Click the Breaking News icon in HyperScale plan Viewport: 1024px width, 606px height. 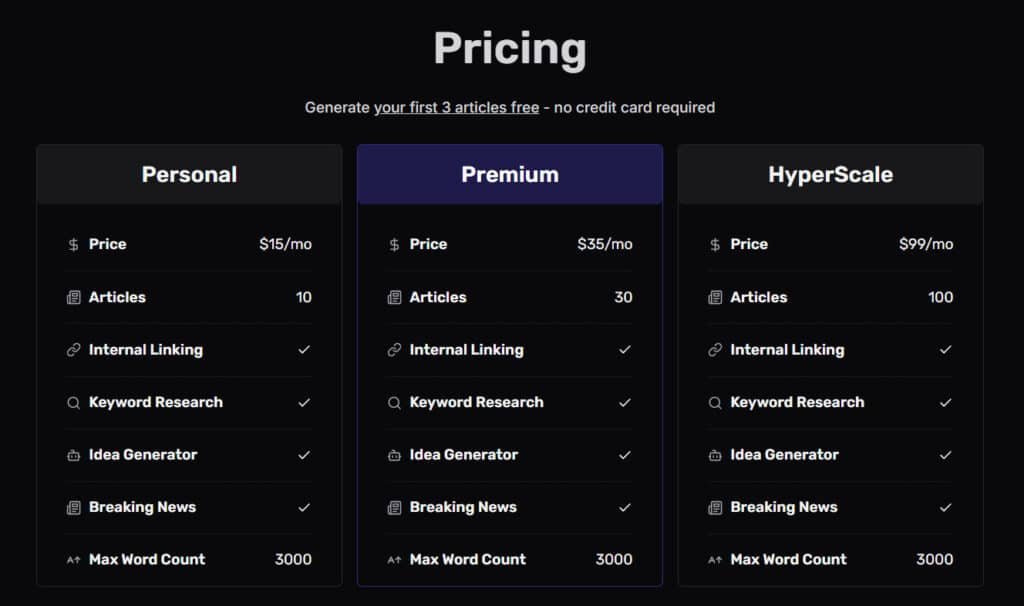715,507
